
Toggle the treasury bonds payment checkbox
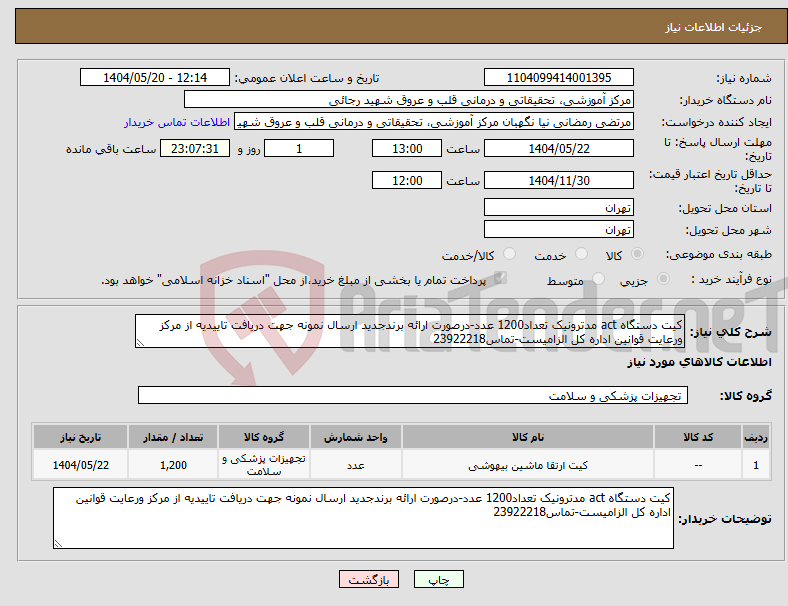[501, 277]
